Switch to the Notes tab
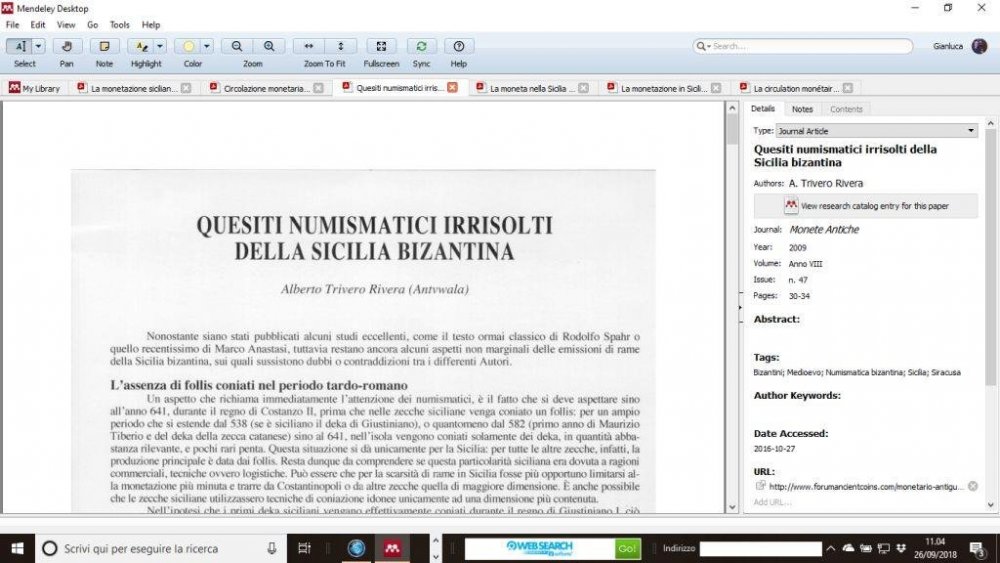 pyautogui.click(x=802, y=109)
